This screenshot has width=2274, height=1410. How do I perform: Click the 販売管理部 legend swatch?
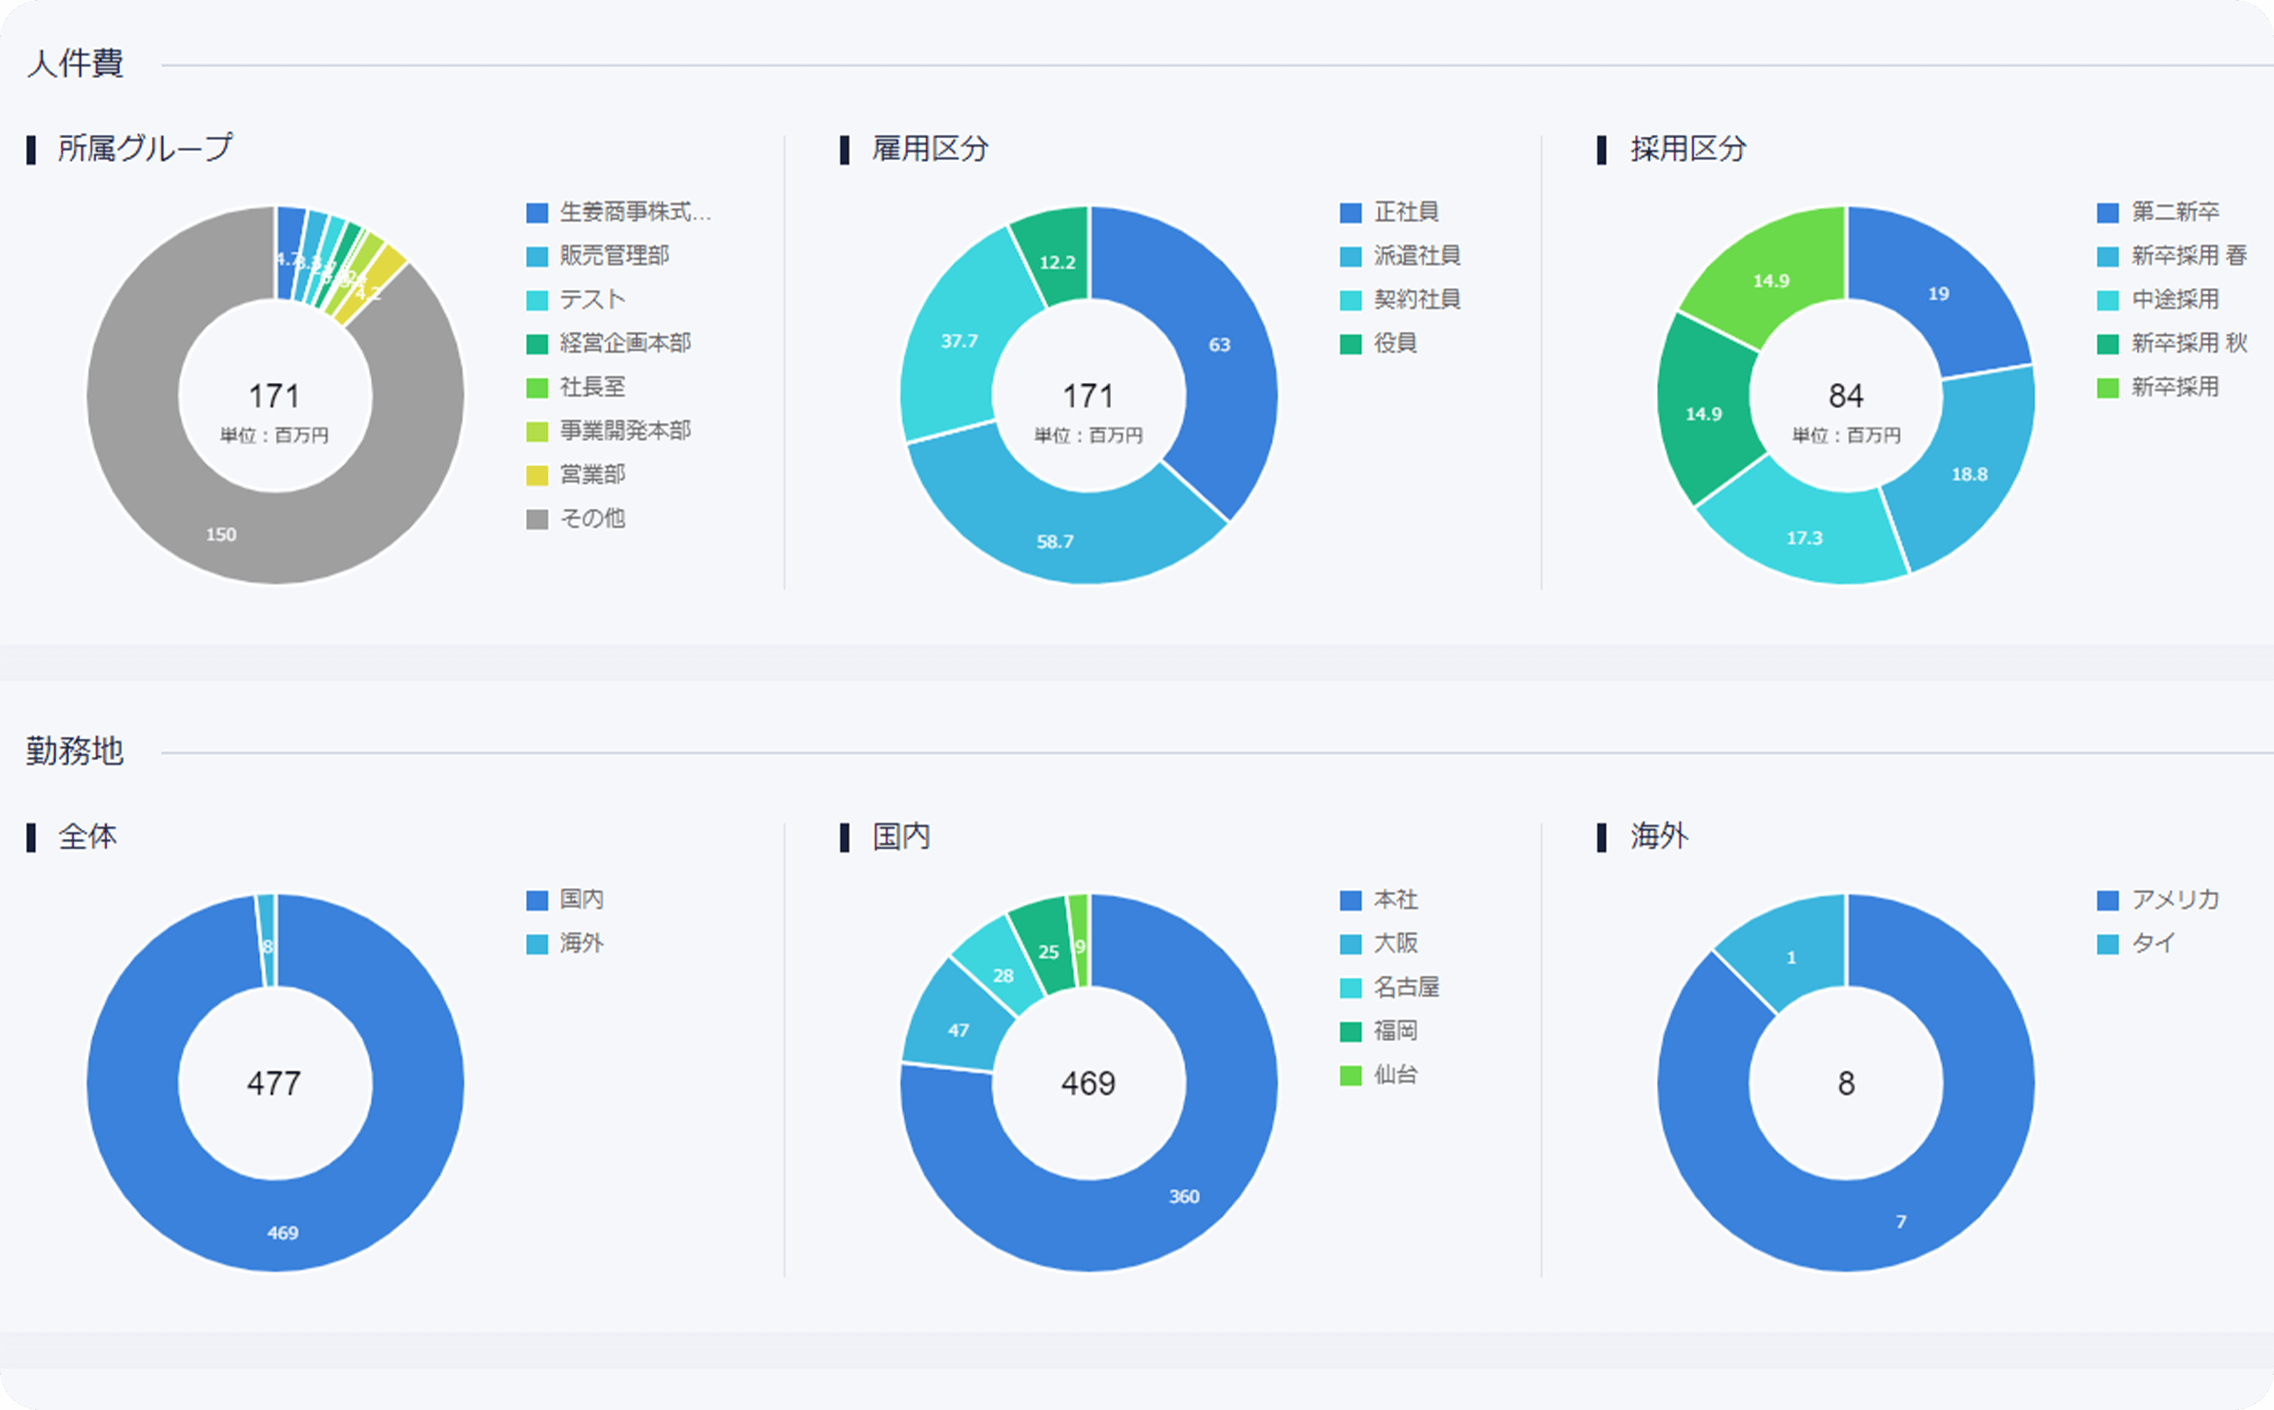tap(537, 257)
